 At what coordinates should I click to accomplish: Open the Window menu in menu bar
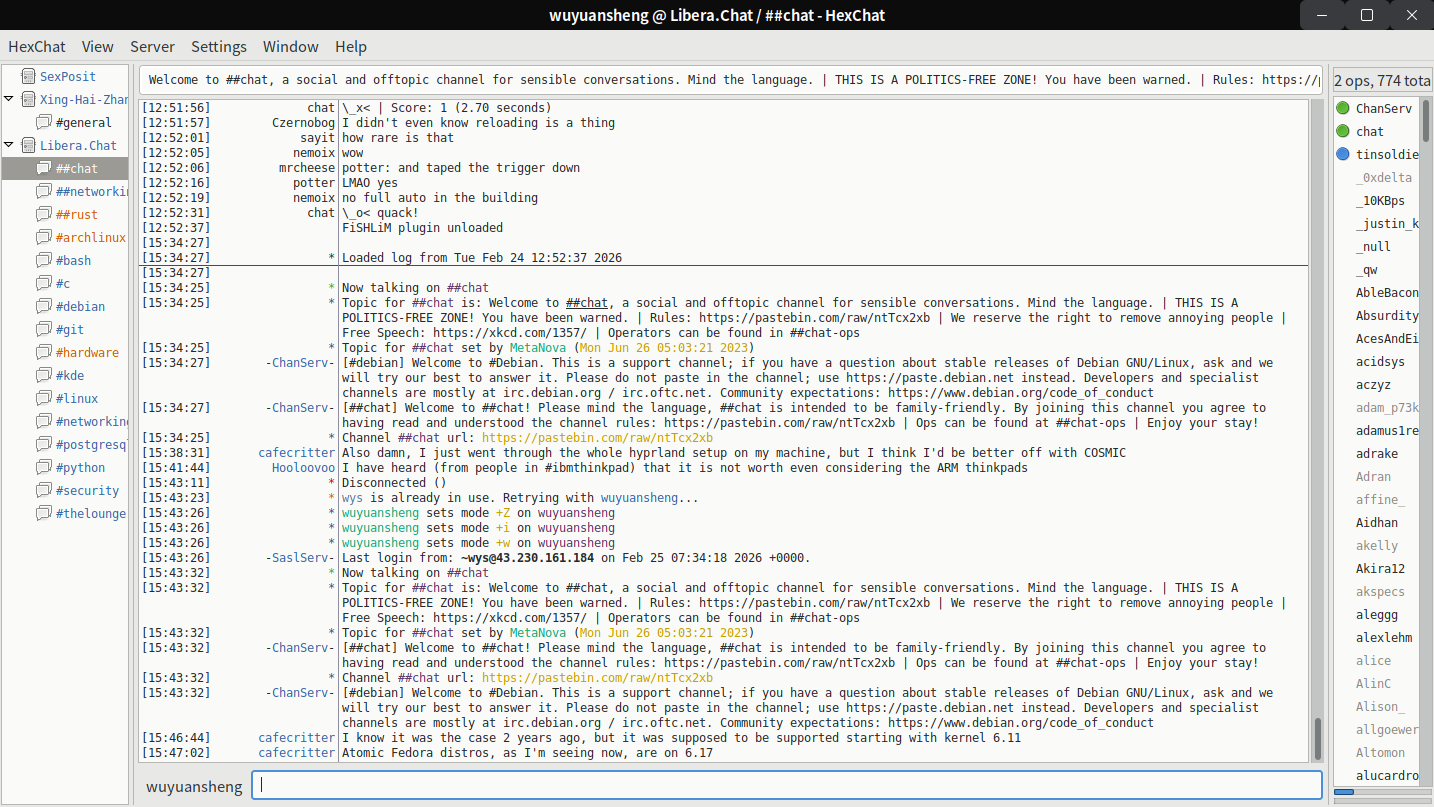290,47
